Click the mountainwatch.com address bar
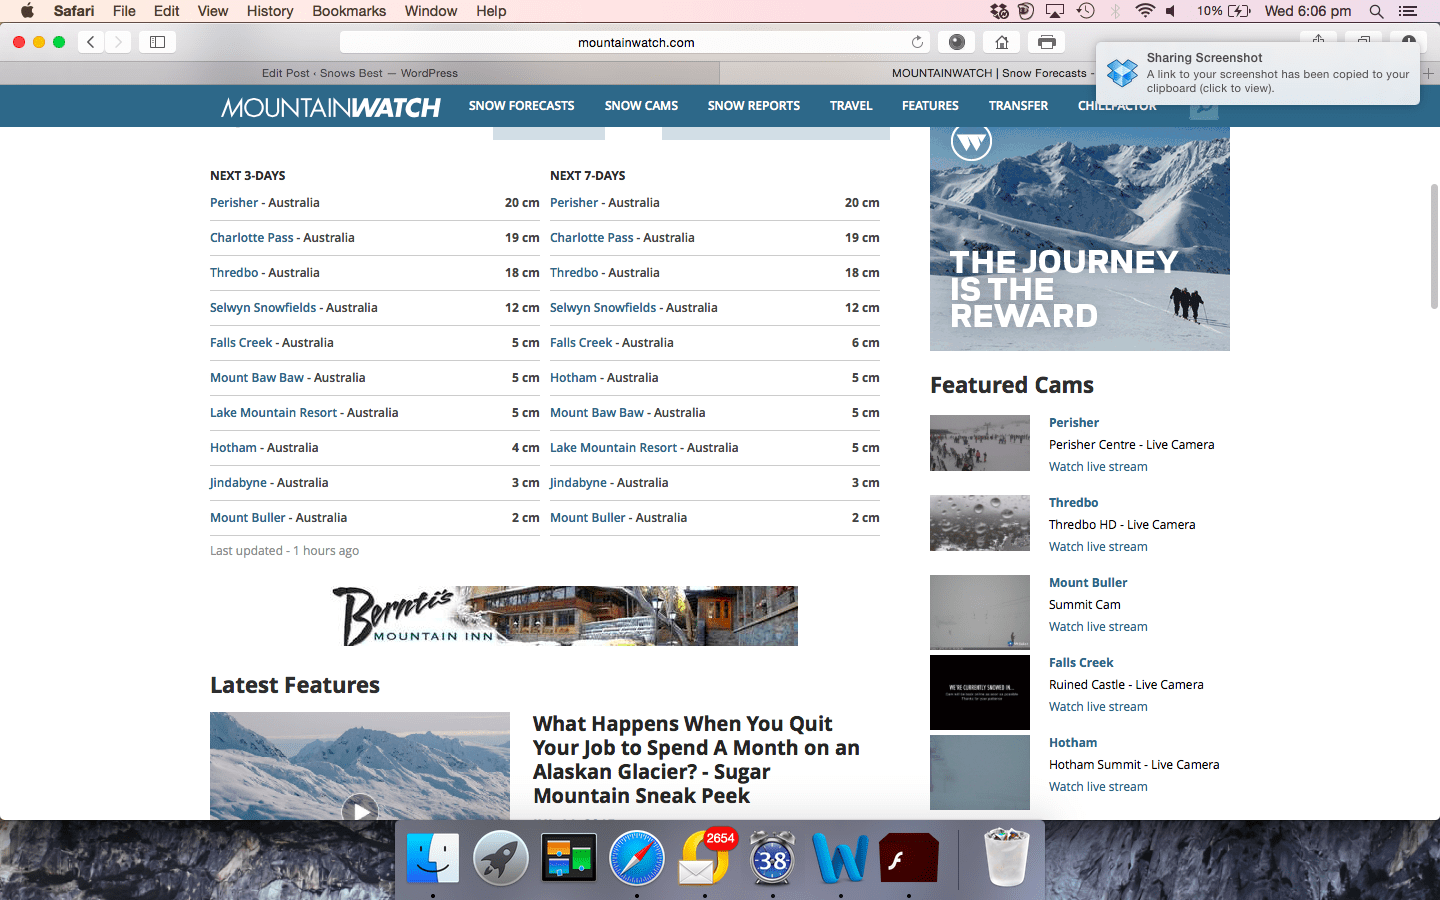This screenshot has height=900, width=1440. point(636,42)
